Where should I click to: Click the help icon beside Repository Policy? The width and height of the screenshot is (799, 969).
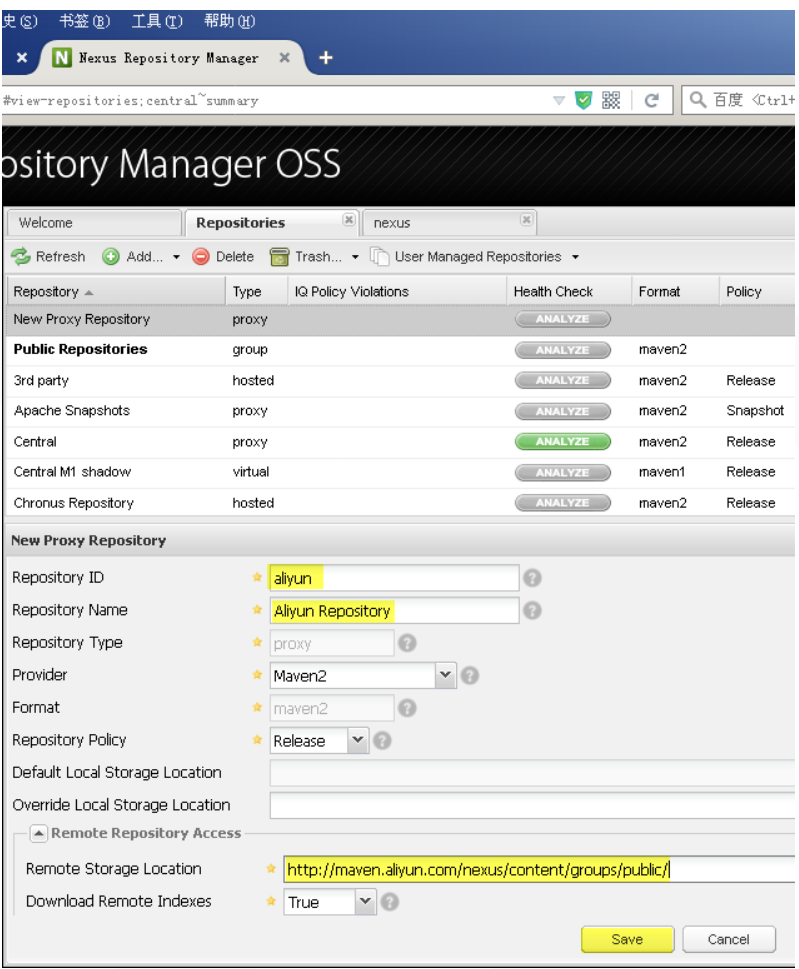[x=382, y=741]
